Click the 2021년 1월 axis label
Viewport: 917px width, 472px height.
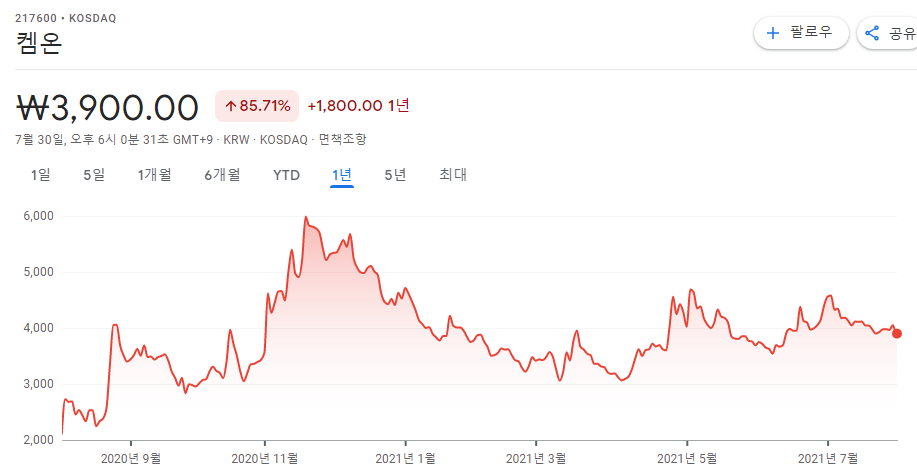pos(405,459)
